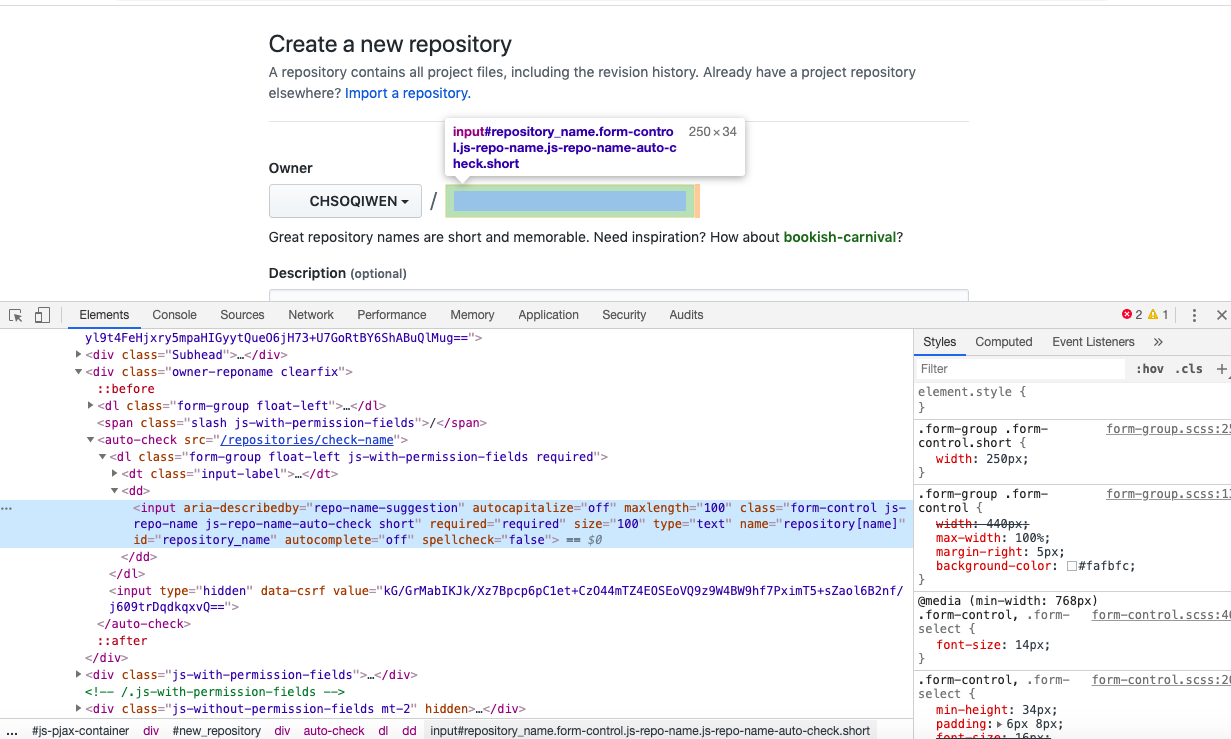Close the DevTools panel
The image size is (1231, 739).
click(1221, 315)
